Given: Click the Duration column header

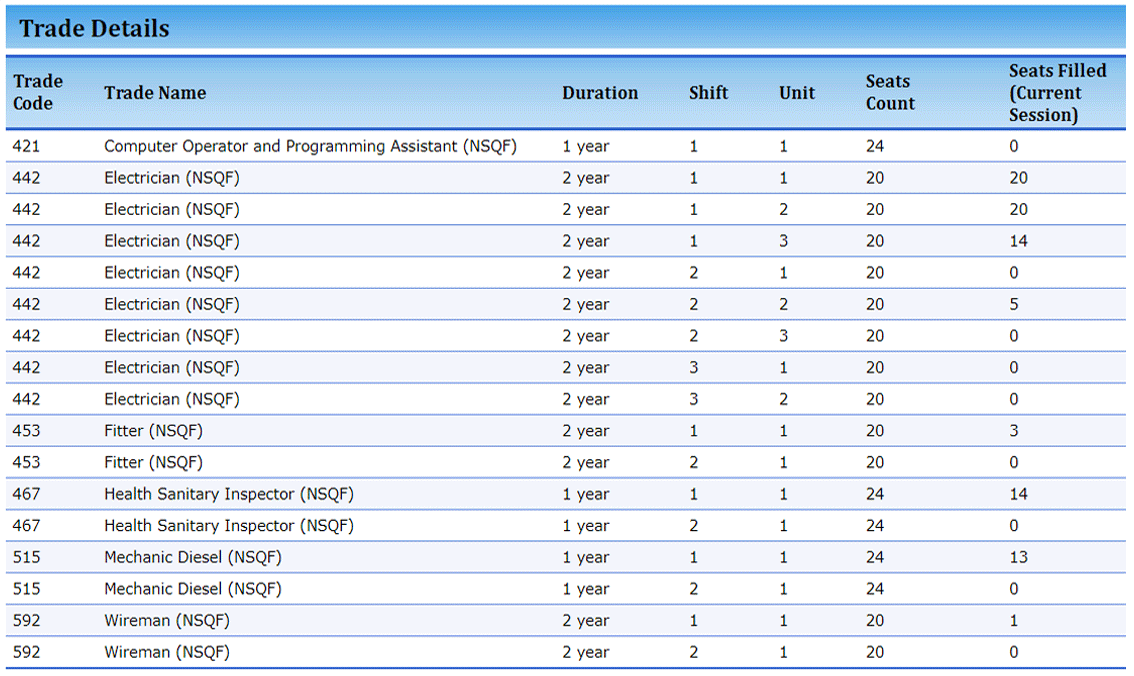Looking at the screenshot, I should tap(600, 93).
